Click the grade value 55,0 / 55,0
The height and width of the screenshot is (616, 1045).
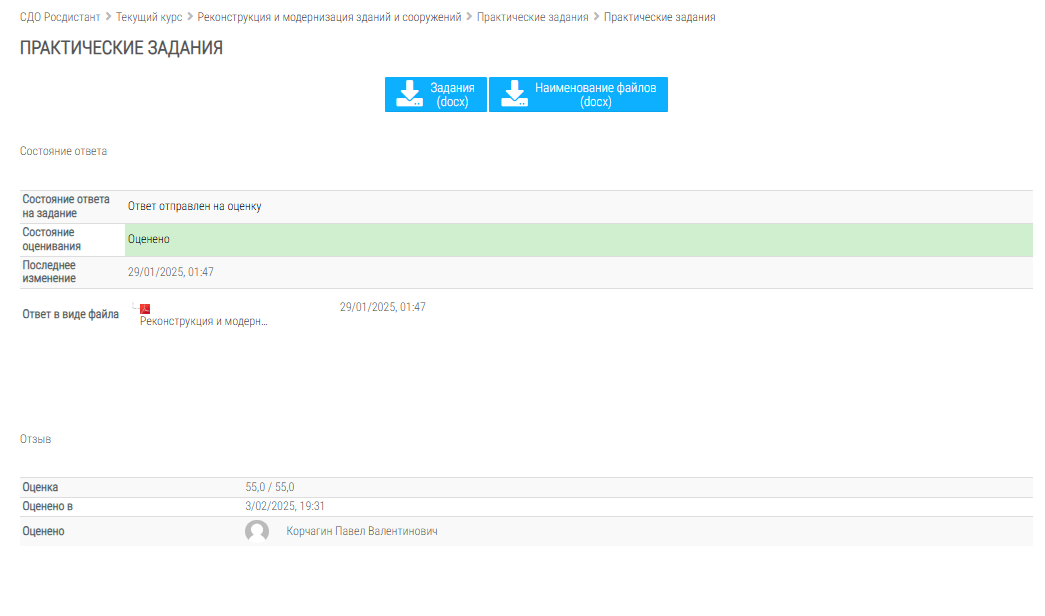pos(270,487)
